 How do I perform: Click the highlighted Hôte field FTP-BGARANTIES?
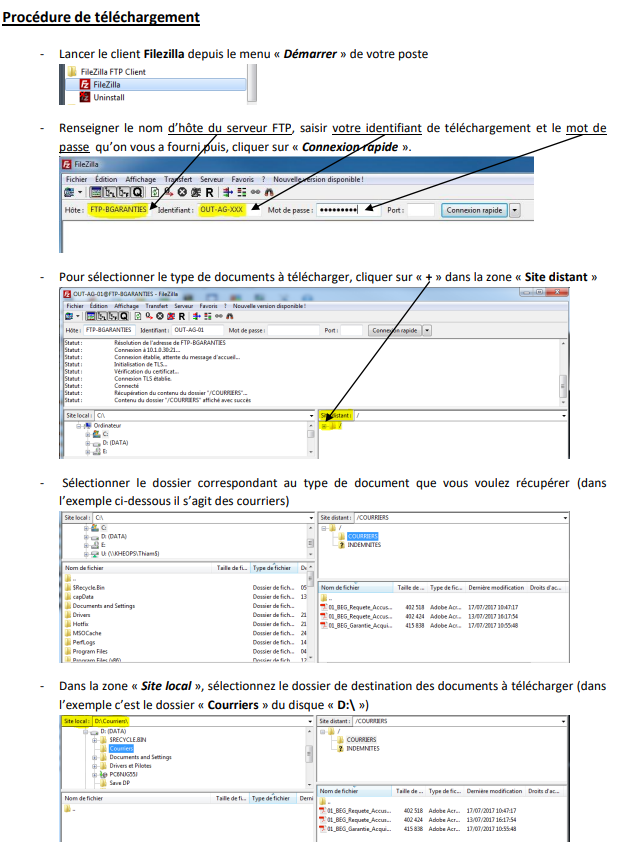[118, 210]
